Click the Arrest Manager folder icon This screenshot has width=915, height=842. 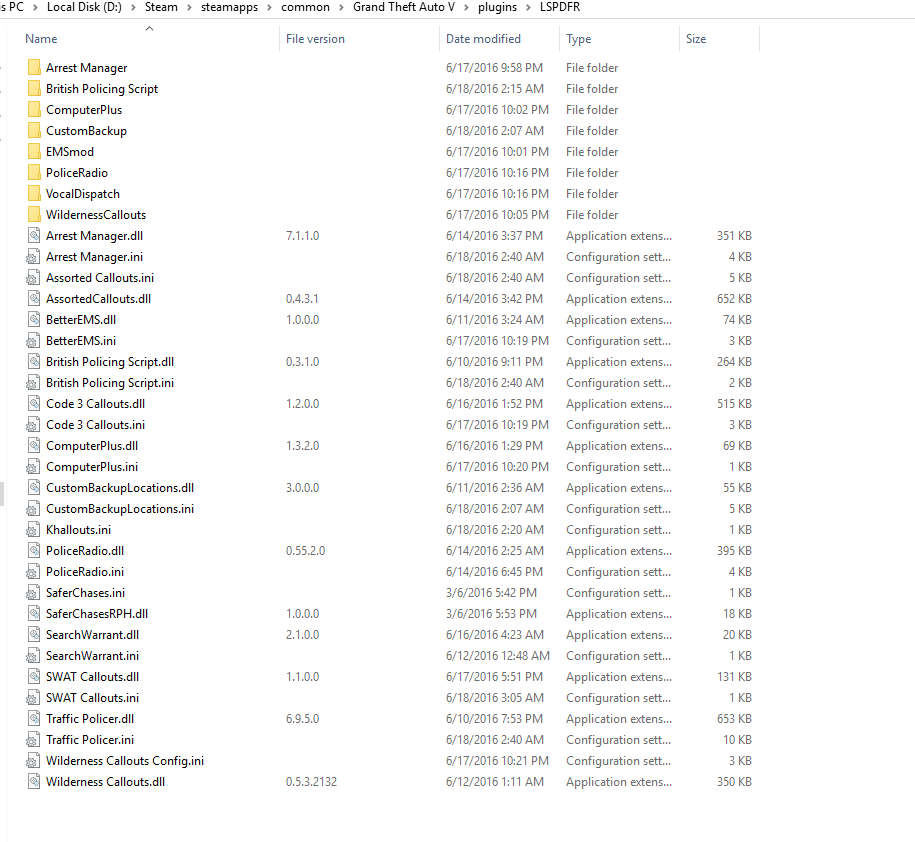click(x=34, y=68)
